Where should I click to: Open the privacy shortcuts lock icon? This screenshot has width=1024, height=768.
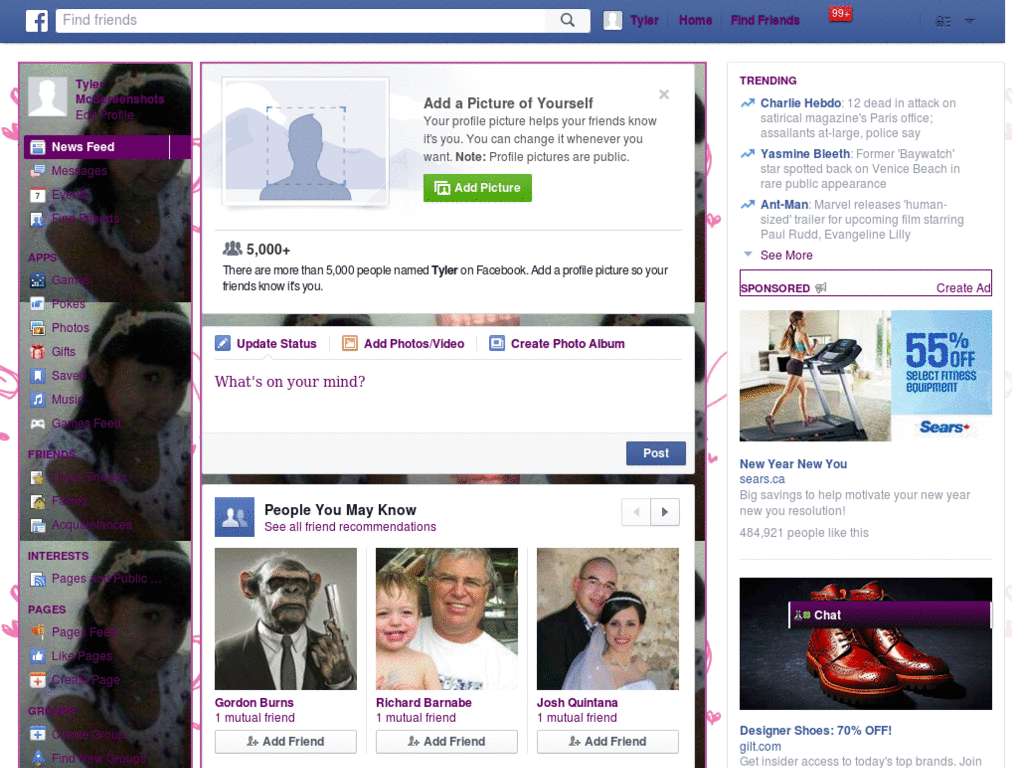click(942, 21)
